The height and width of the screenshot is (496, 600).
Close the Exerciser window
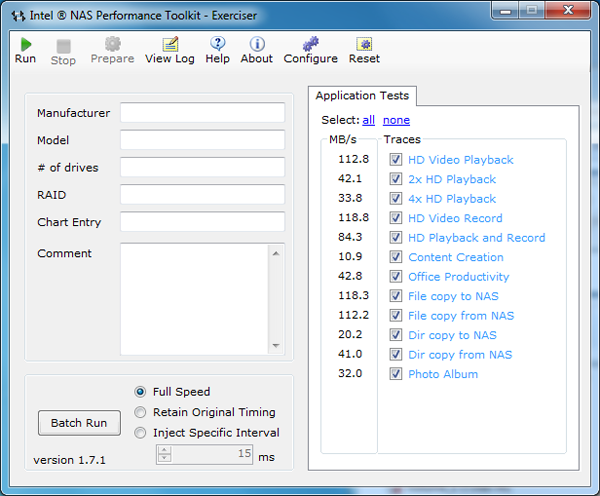tap(569, 10)
